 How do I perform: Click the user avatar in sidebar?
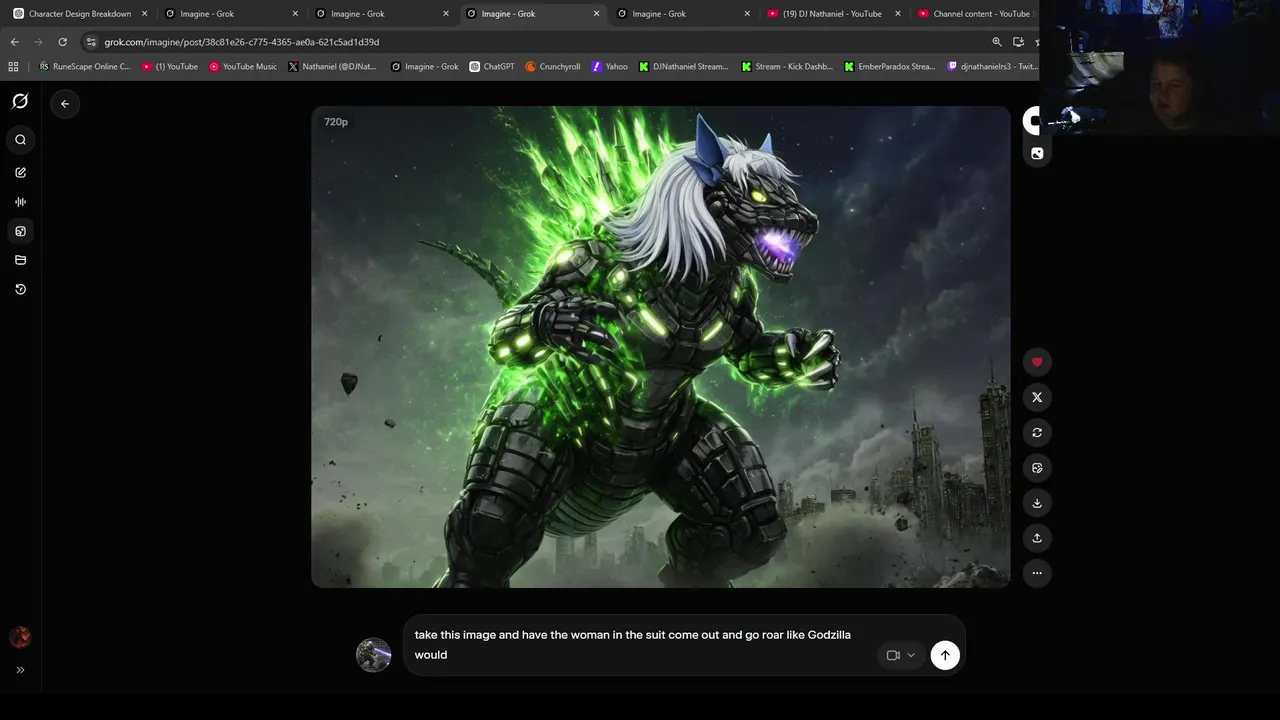click(20, 637)
